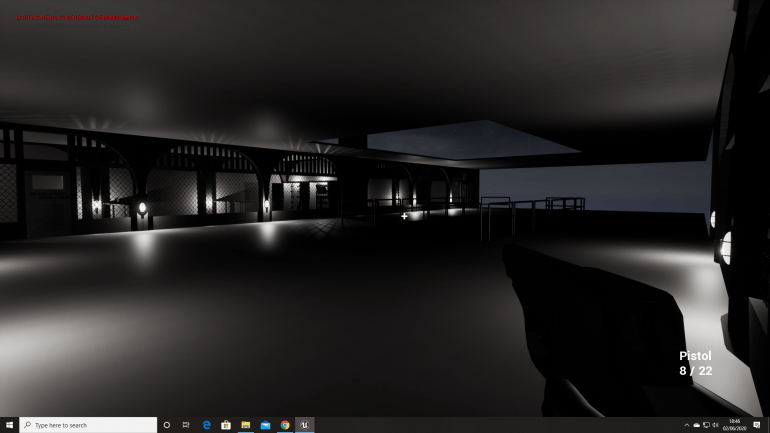This screenshot has height=433, width=770.
Task: Open the Windows Start menu
Action: pyautogui.click(x=9, y=425)
